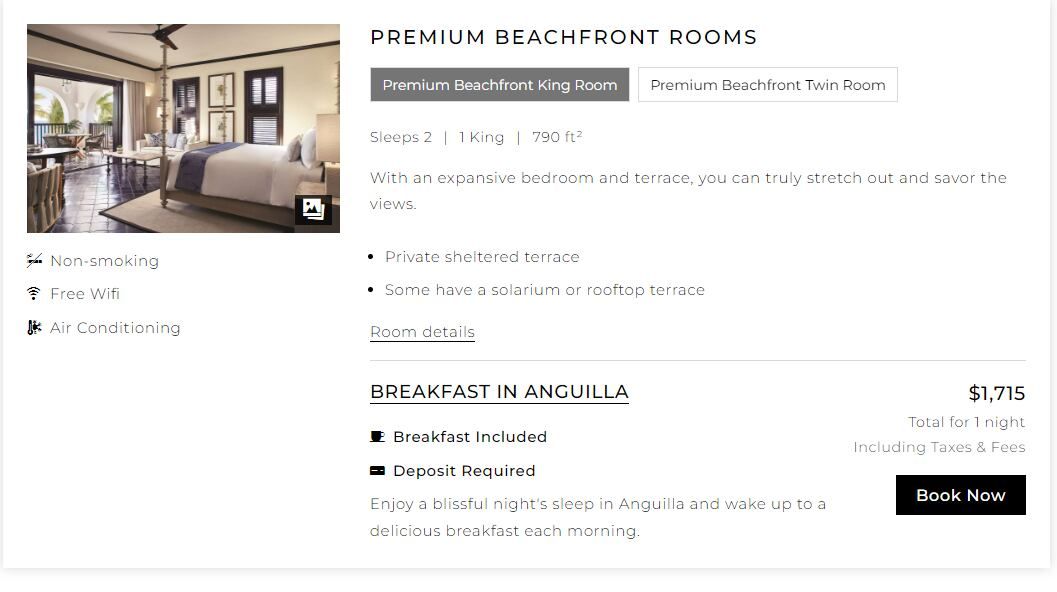This screenshot has width=1057, height=592.
Task: Click the non-smoking icon
Action: coord(34,261)
